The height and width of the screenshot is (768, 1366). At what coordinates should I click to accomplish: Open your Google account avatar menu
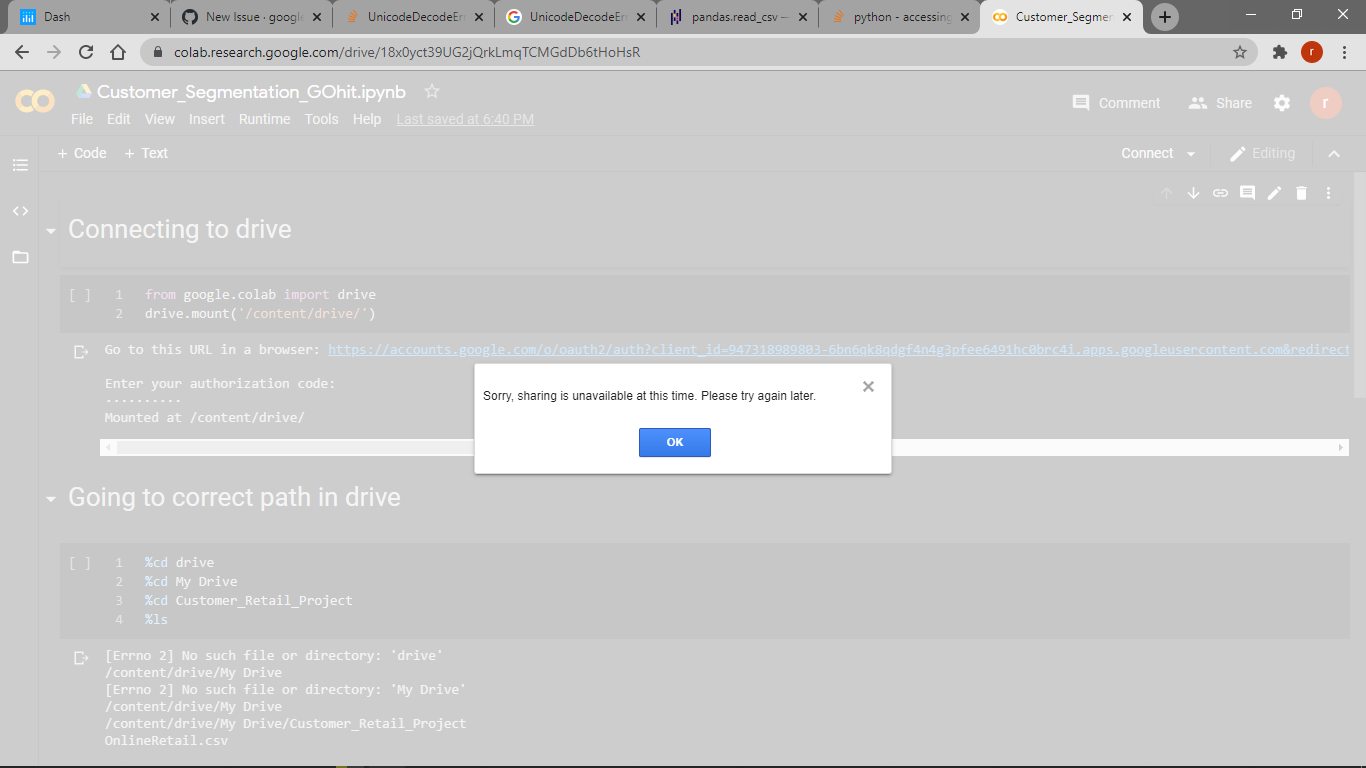pyautogui.click(x=1325, y=103)
